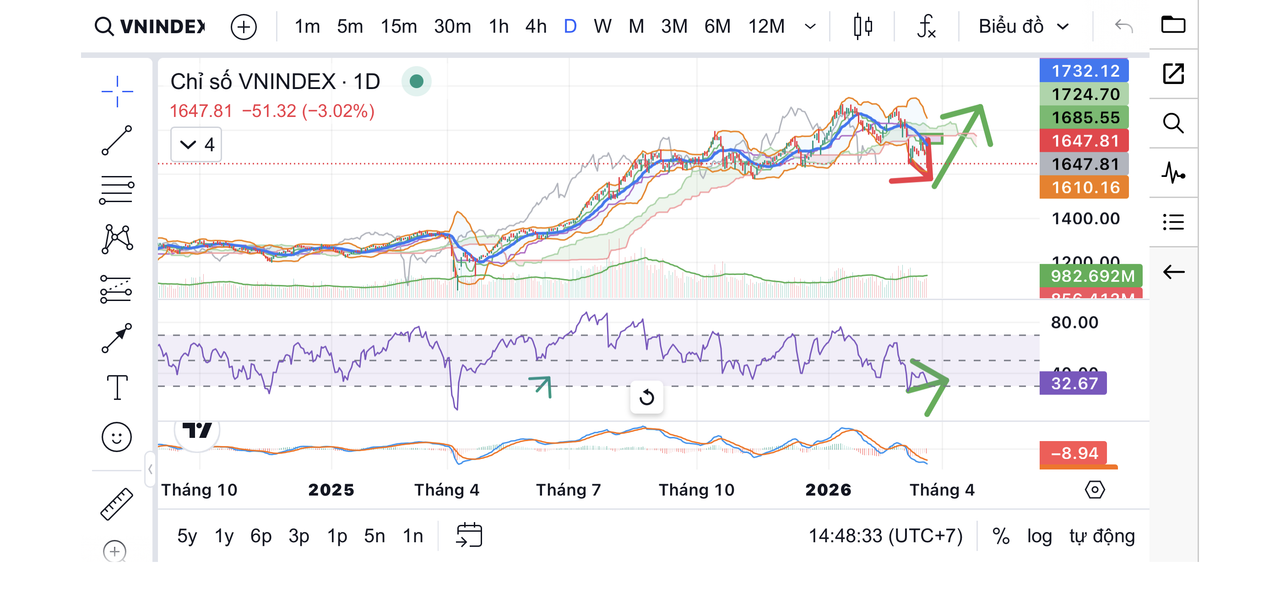Open the go to date calendar icon
The height and width of the screenshot is (591, 1280).
(x=469, y=536)
